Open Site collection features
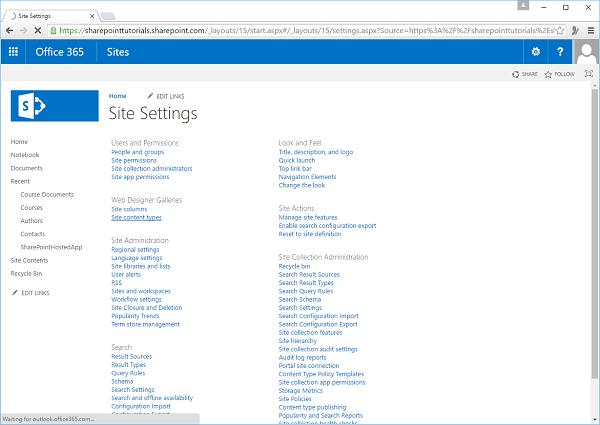This screenshot has width=600, height=425. (x=310, y=333)
